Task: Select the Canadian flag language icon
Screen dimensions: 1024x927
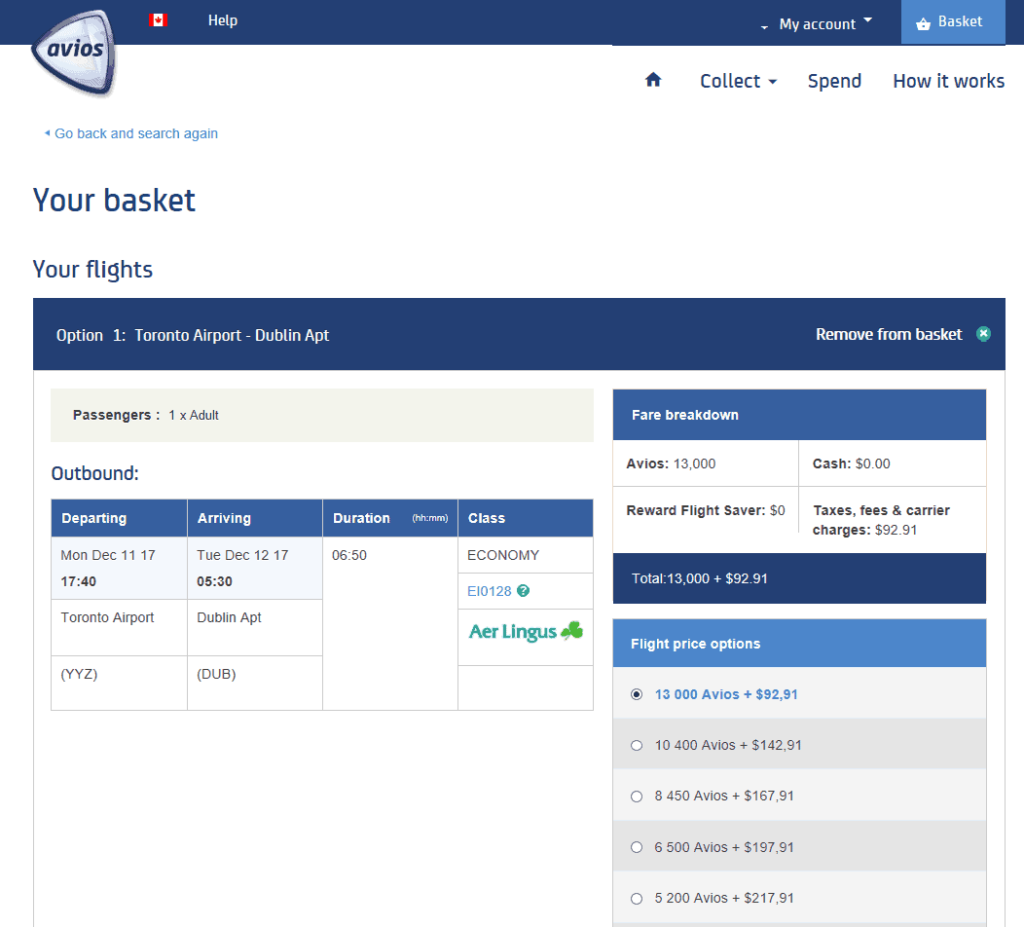Action: pyautogui.click(x=157, y=19)
